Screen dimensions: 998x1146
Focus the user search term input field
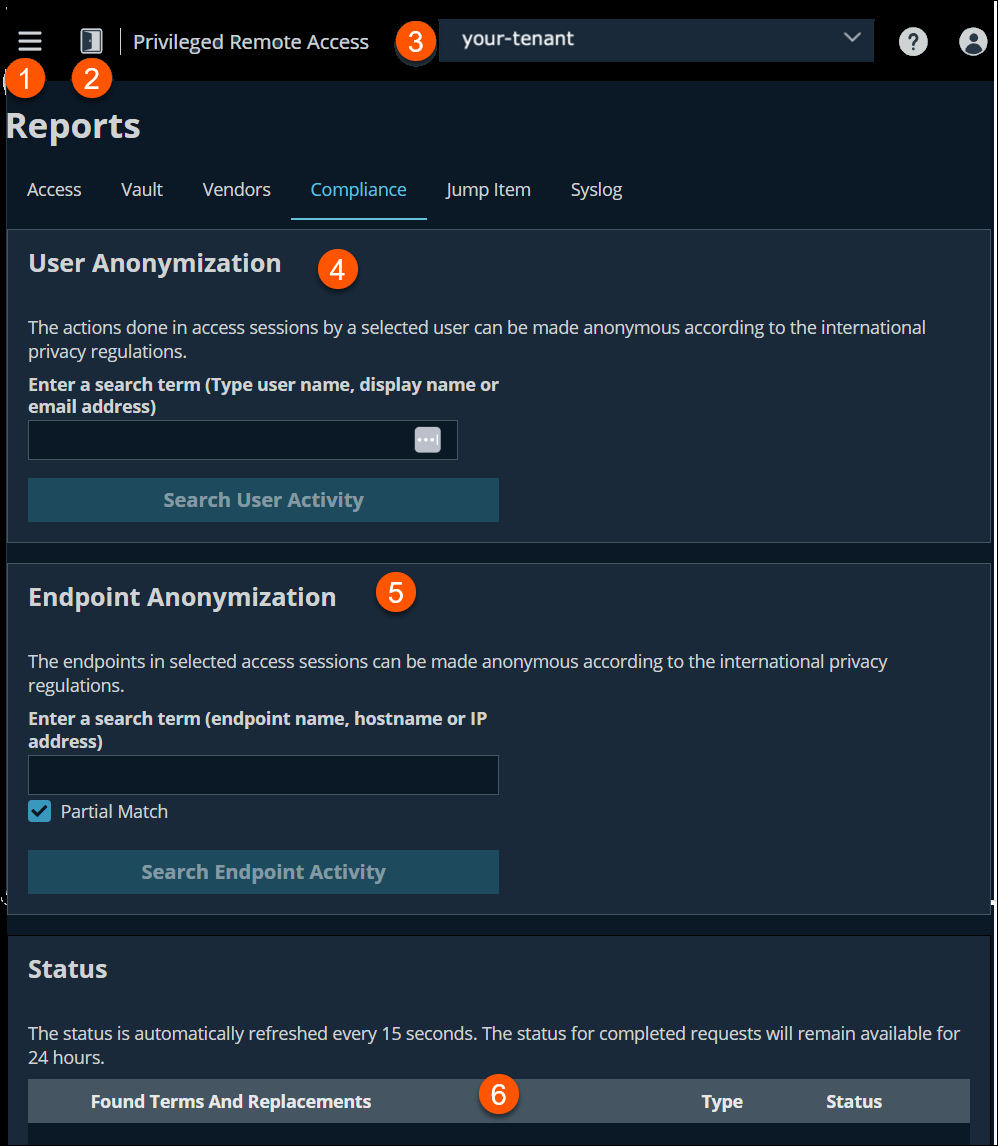coord(243,440)
